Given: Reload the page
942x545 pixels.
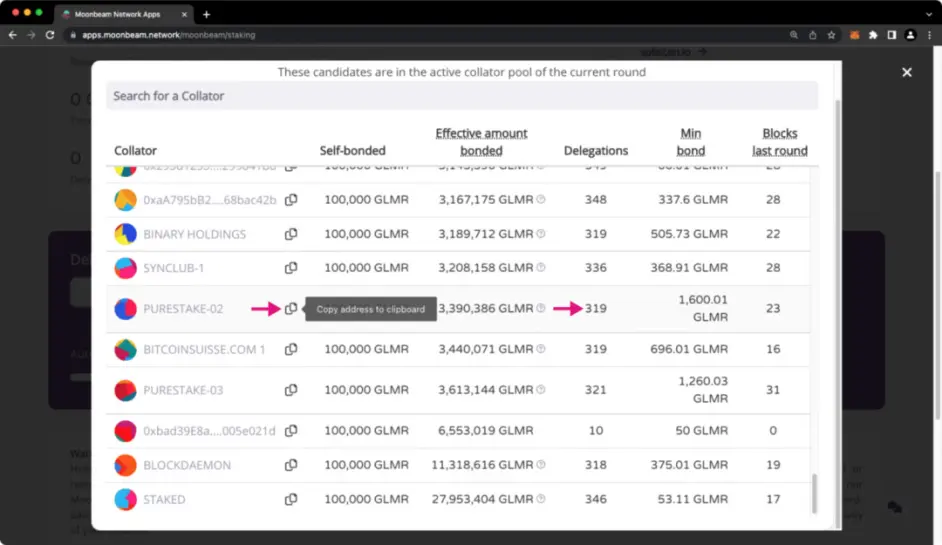Looking at the screenshot, I should (50, 35).
